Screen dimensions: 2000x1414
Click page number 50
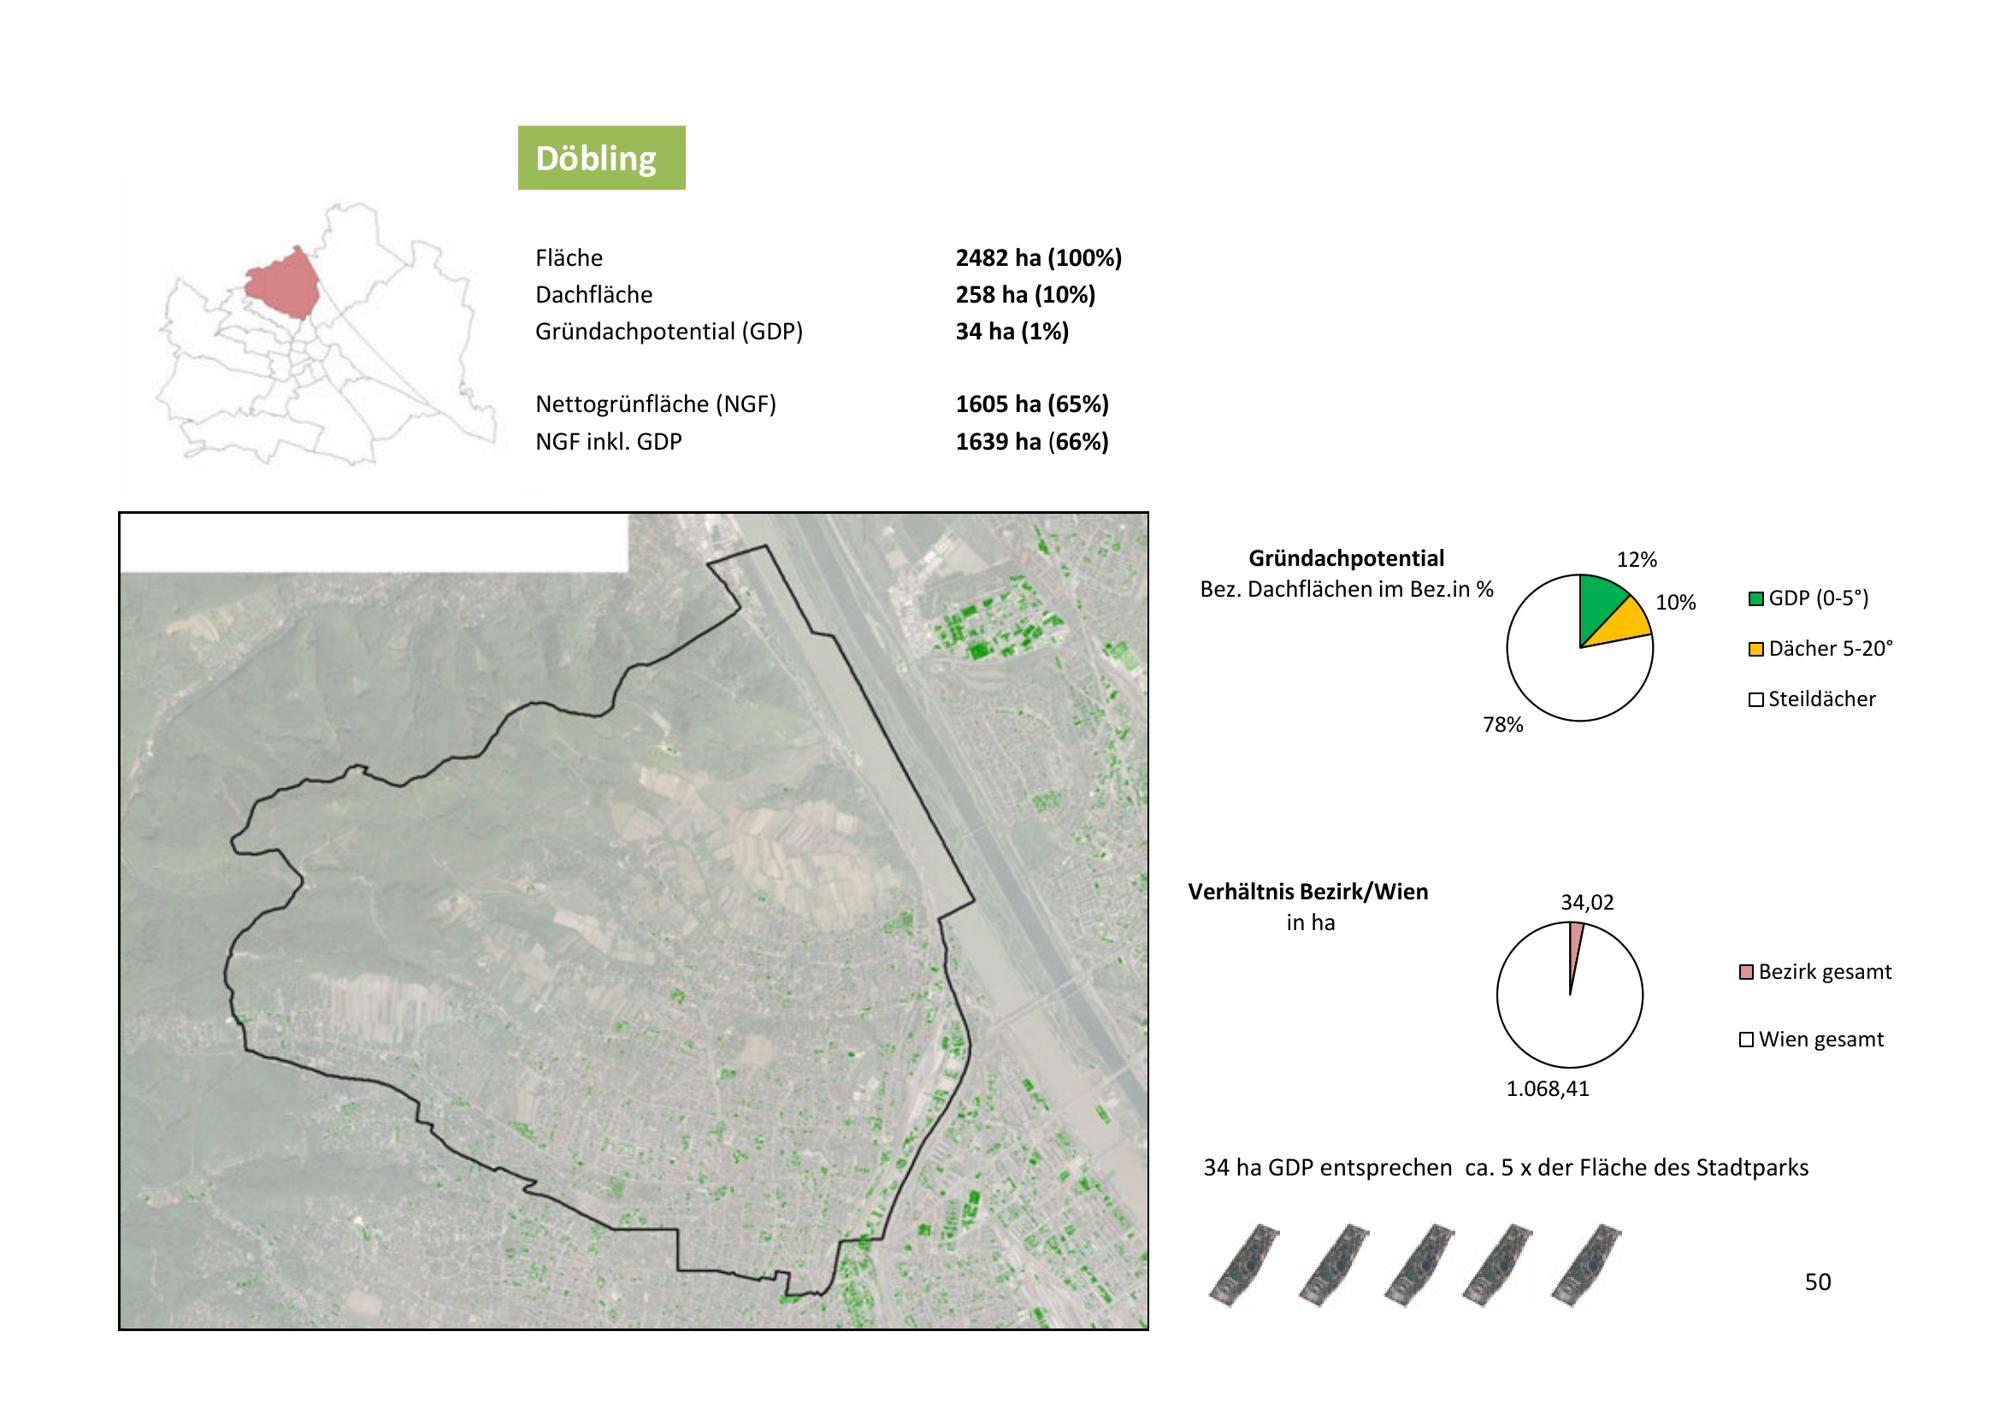point(1817,1282)
